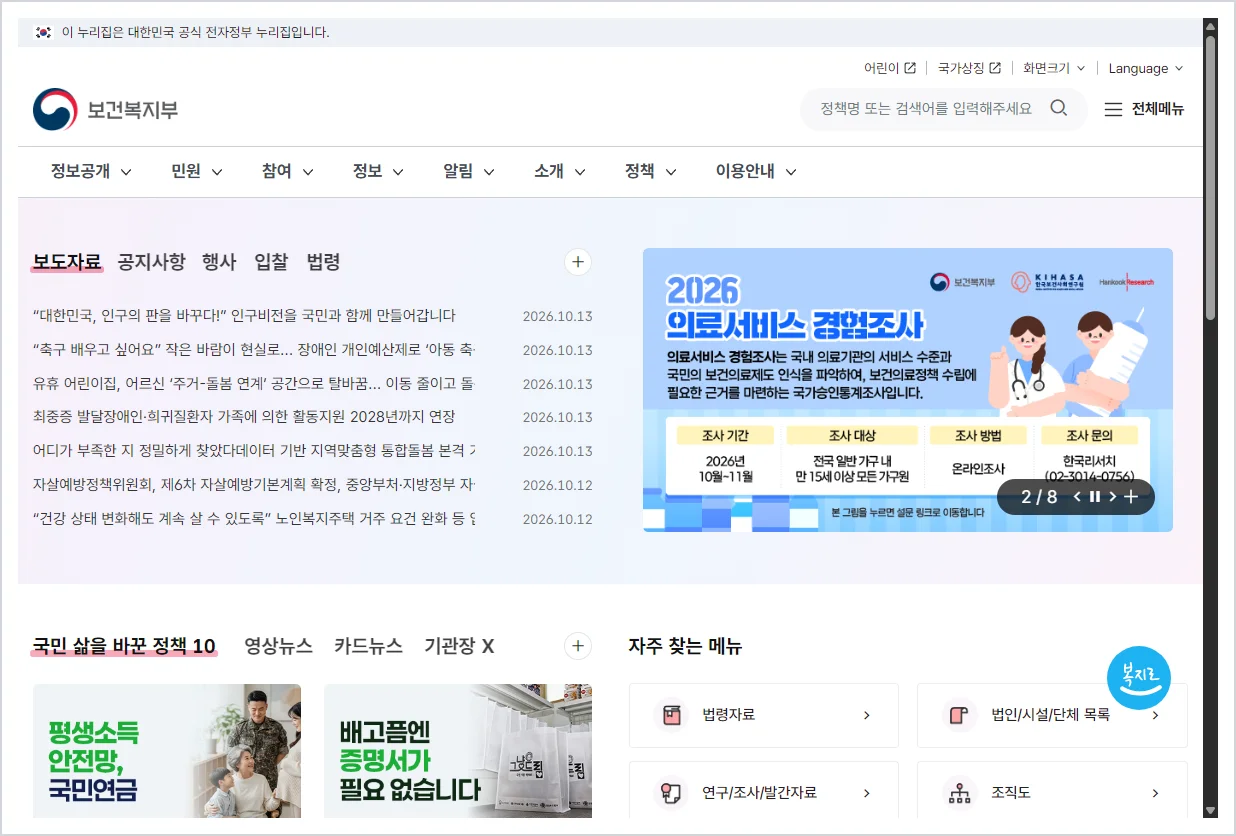
Task: Click the plus button beside 기관장 X
Action: (x=578, y=646)
